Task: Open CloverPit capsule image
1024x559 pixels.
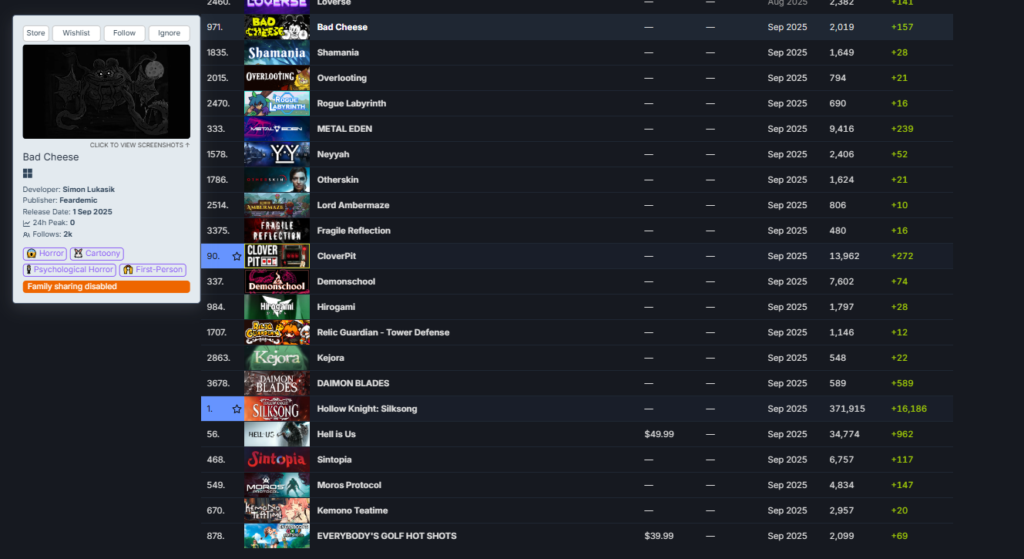Action: click(x=277, y=257)
